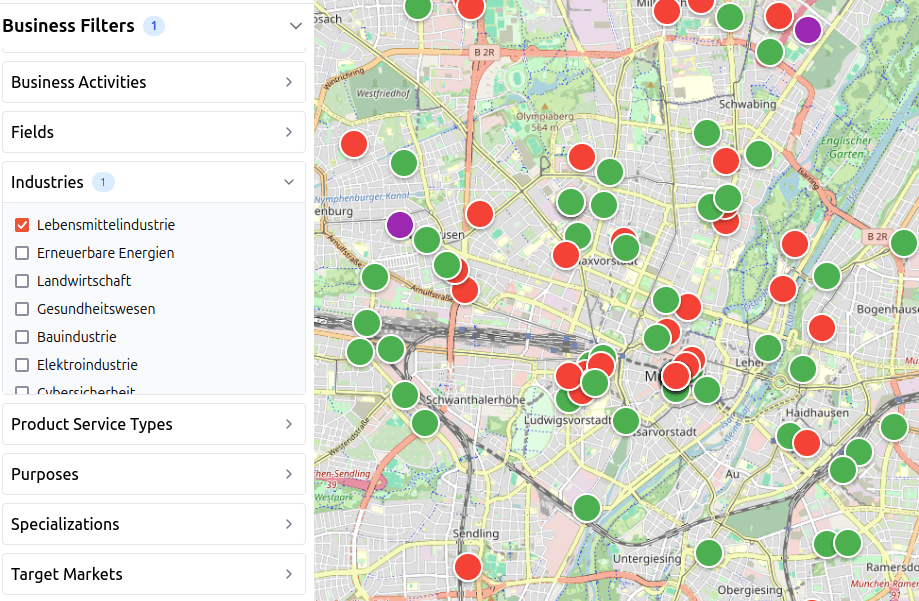Click the red marker left of Bogenhausen

[x=822, y=327]
